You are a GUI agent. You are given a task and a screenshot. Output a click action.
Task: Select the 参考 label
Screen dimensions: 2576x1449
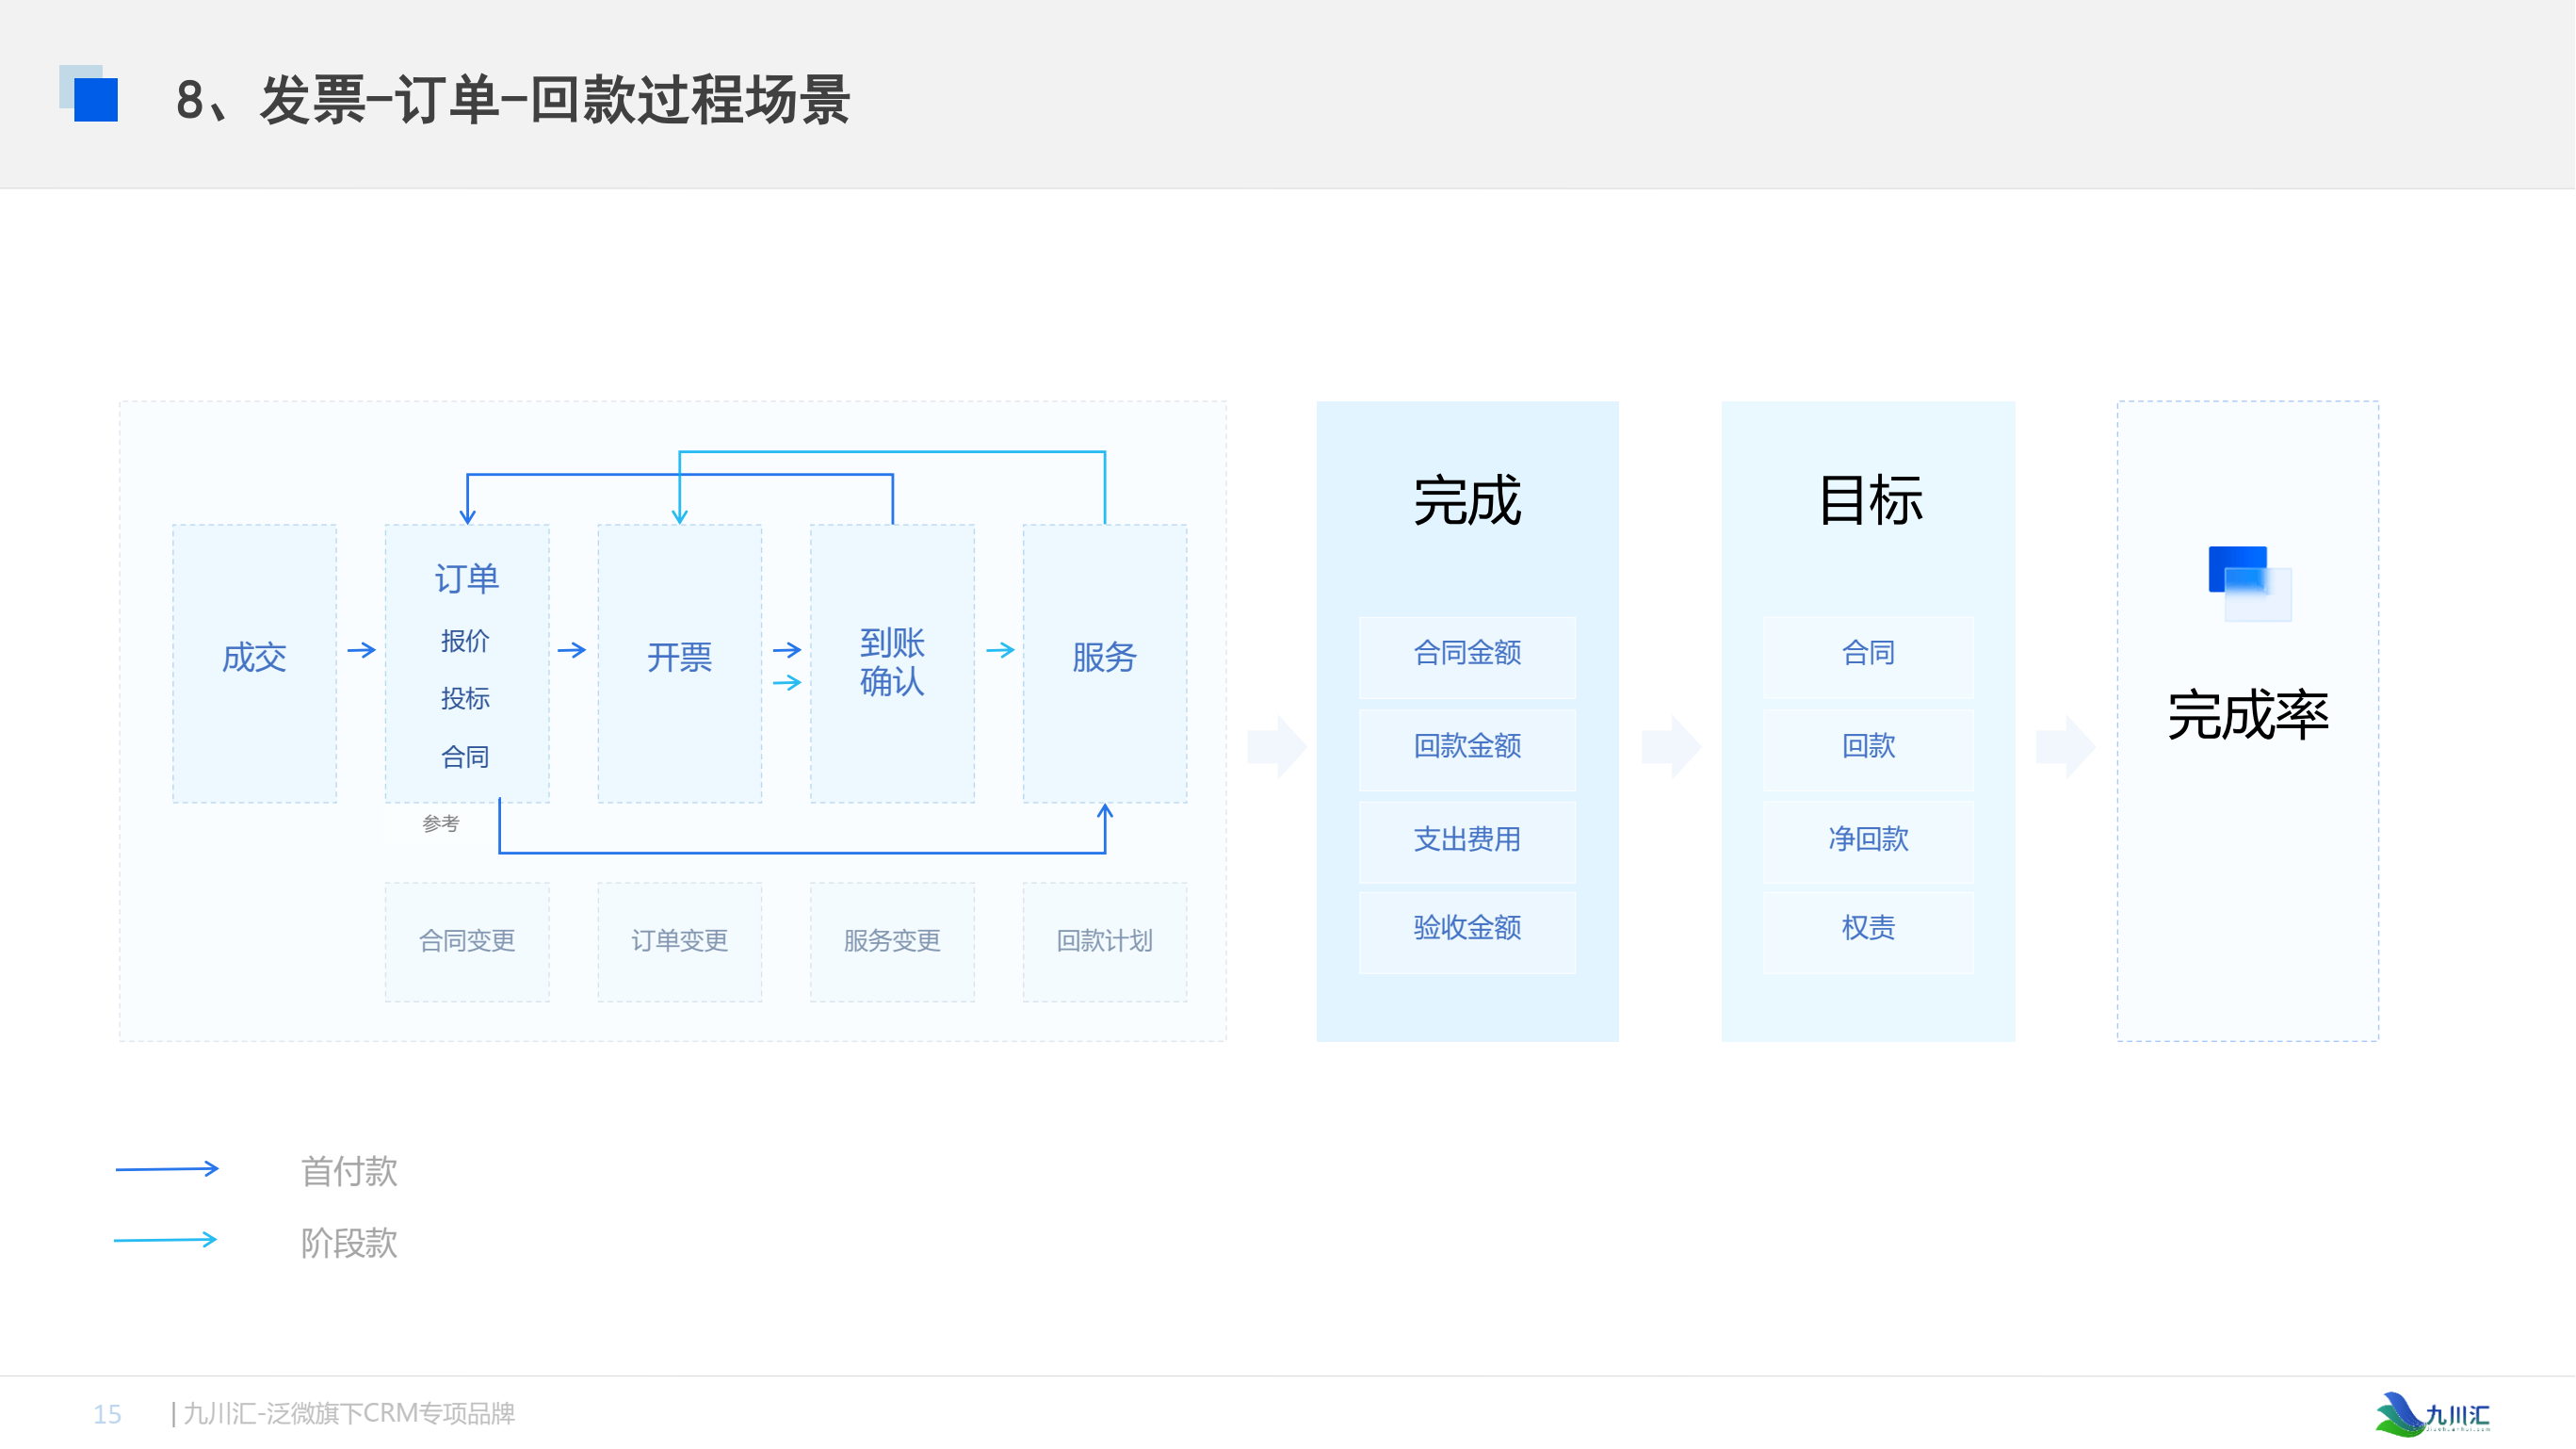441,823
